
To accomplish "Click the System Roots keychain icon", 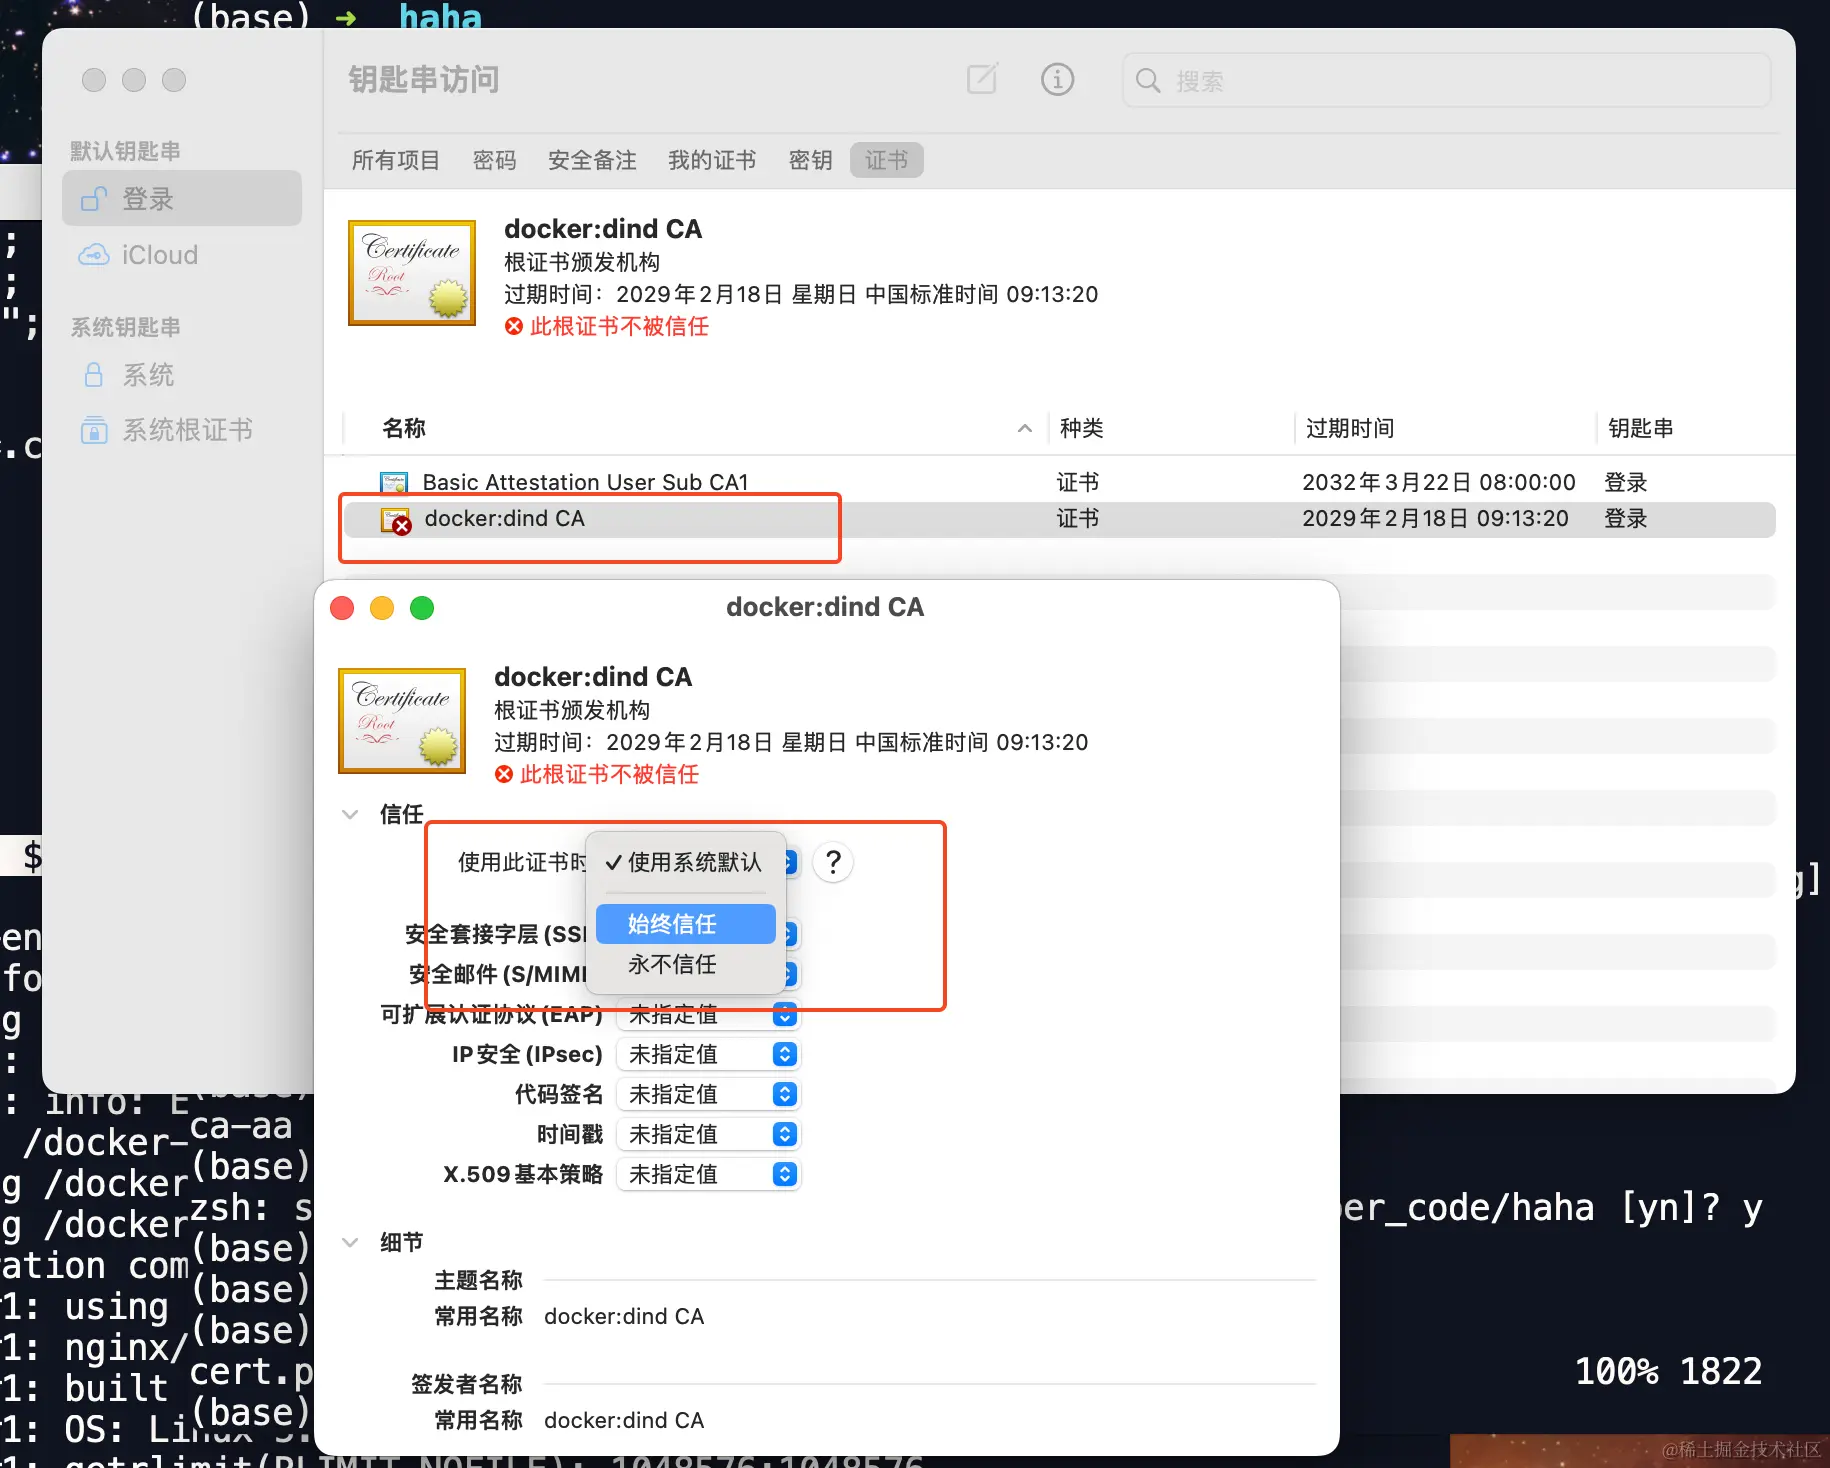I will pos(94,430).
